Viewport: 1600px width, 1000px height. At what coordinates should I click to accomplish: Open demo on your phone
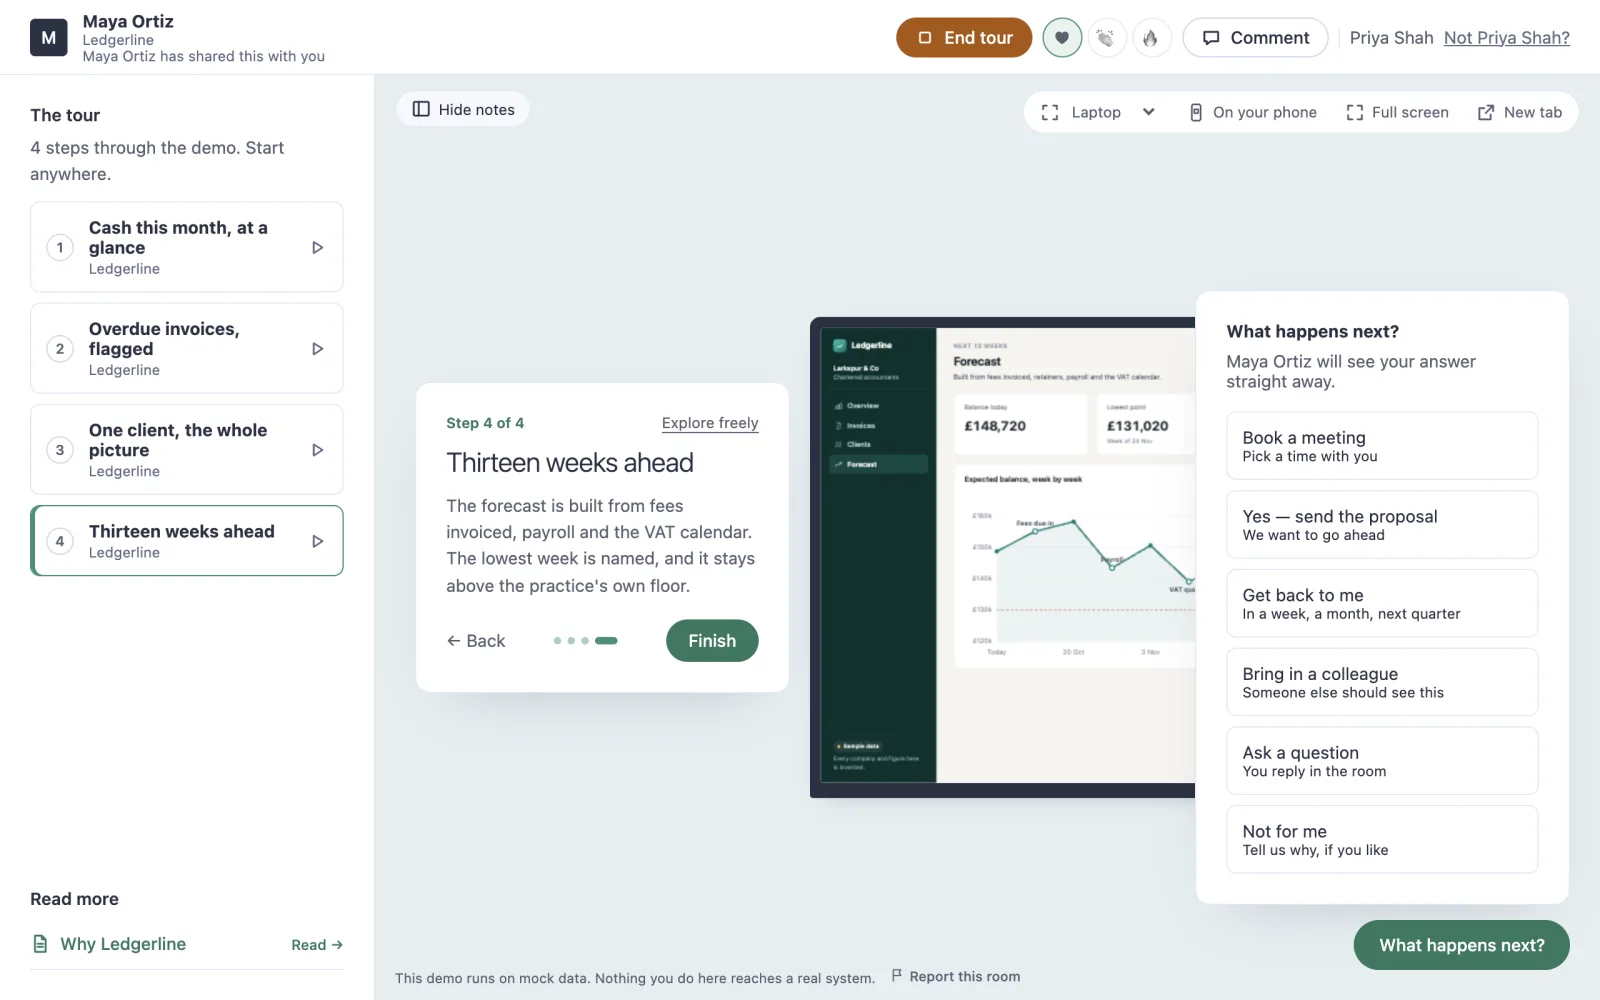(x=1252, y=112)
